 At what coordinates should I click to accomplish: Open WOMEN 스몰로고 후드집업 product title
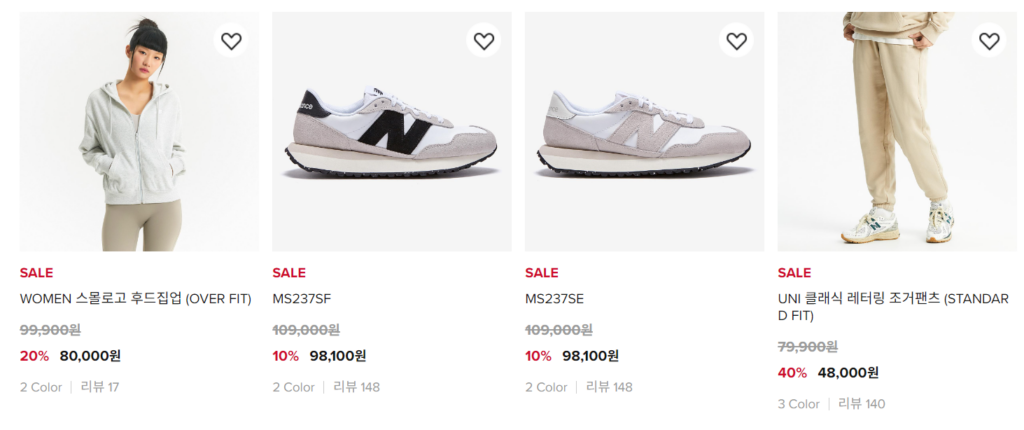[134, 298]
